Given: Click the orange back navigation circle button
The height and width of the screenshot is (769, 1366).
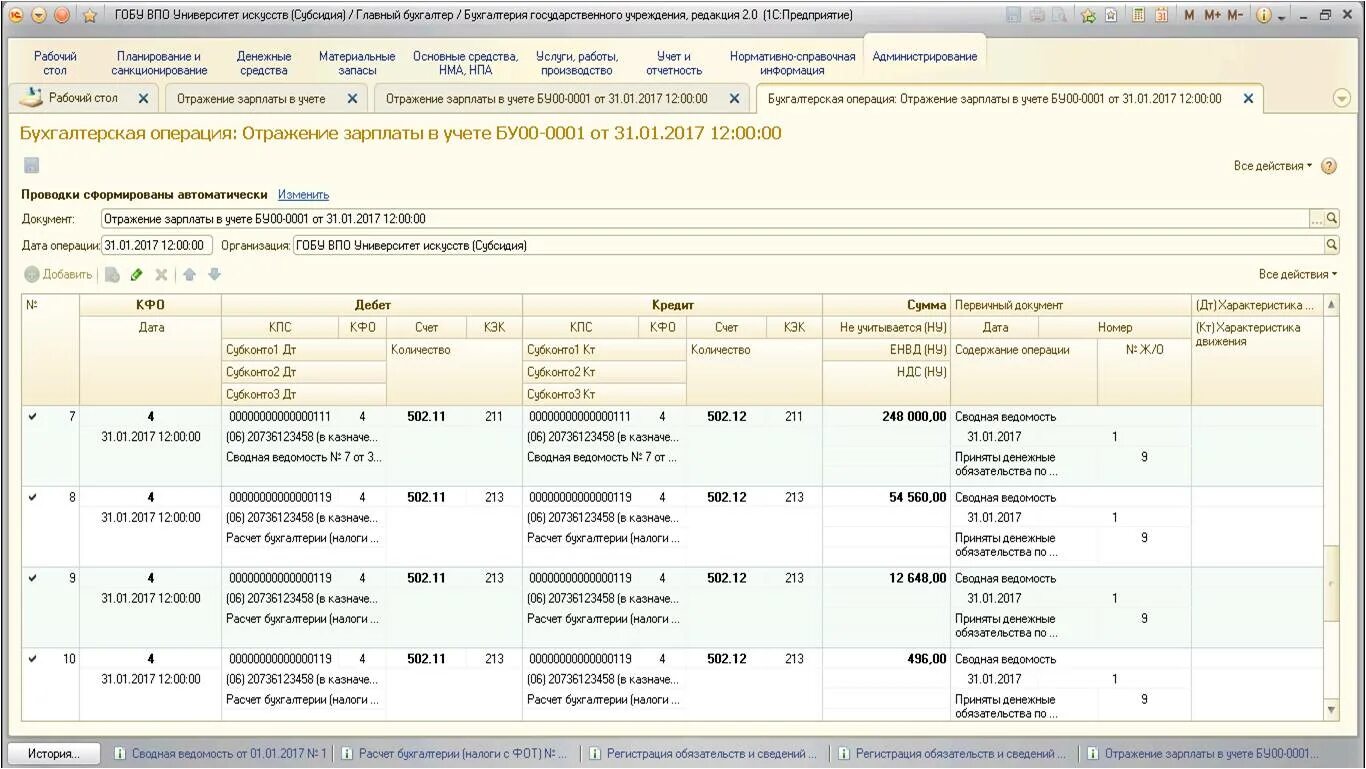Looking at the screenshot, I should coord(62,15).
